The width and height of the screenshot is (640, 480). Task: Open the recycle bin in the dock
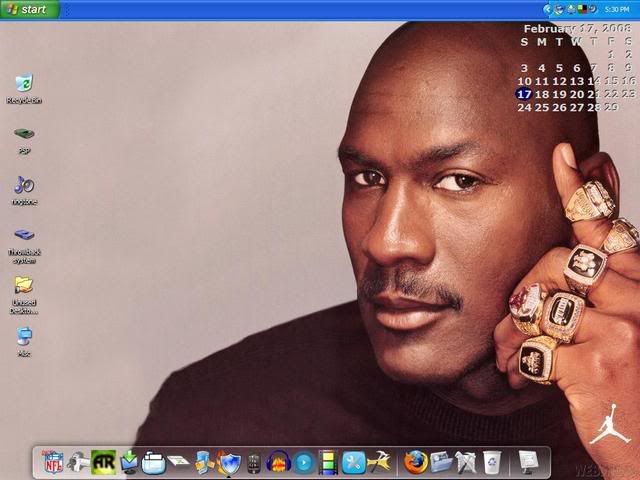click(x=491, y=462)
